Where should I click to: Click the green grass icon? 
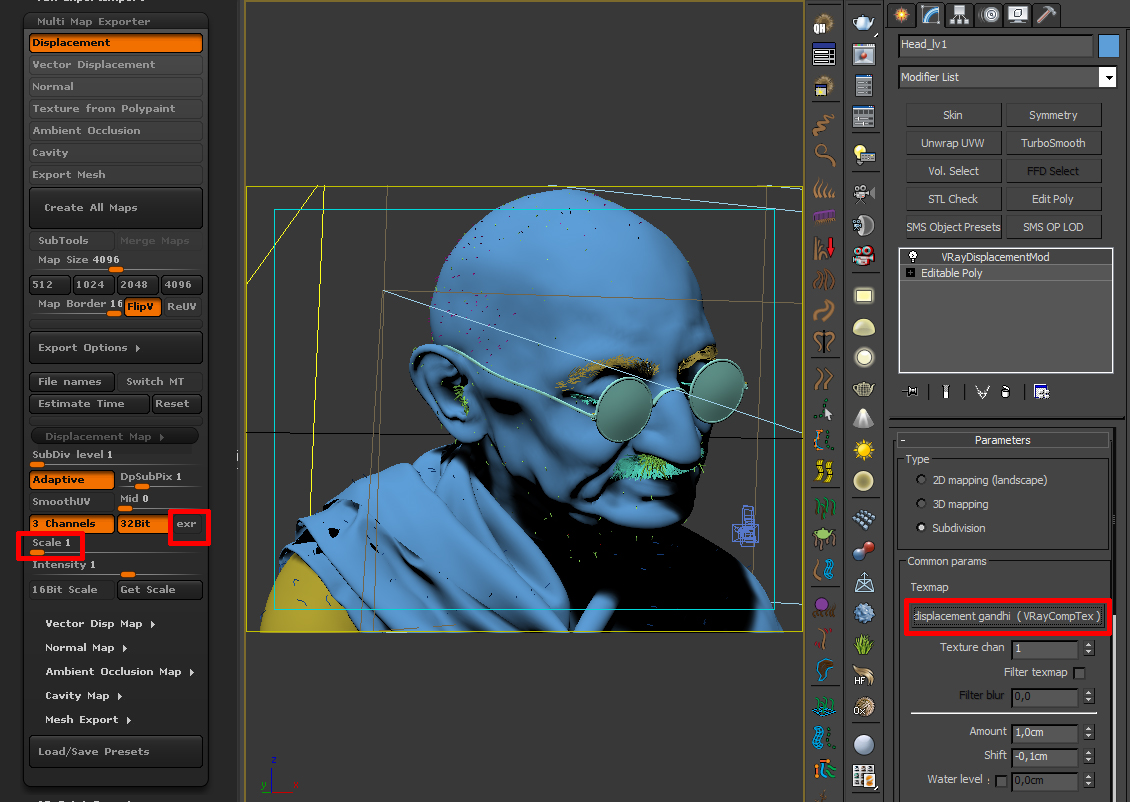863,643
